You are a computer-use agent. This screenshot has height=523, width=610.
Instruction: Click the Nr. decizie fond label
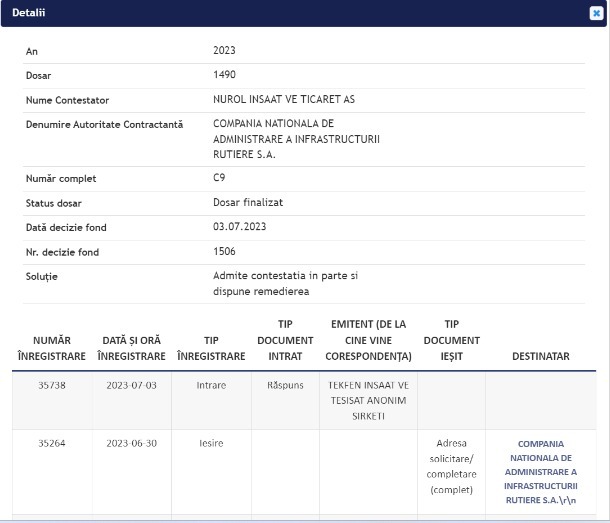[62, 252]
